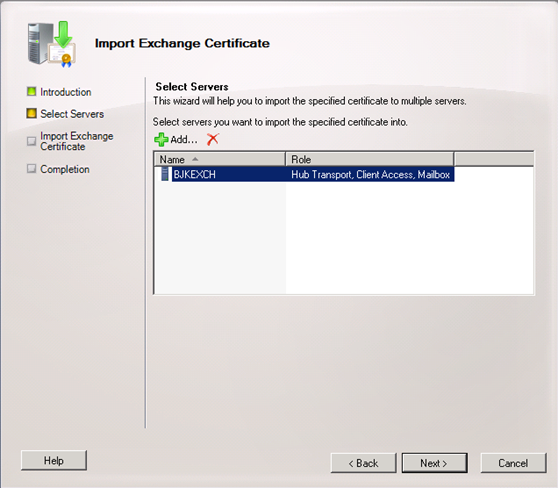Sort by the Name column header
Viewport: 558px width, 488px height.
pos(220,159)
